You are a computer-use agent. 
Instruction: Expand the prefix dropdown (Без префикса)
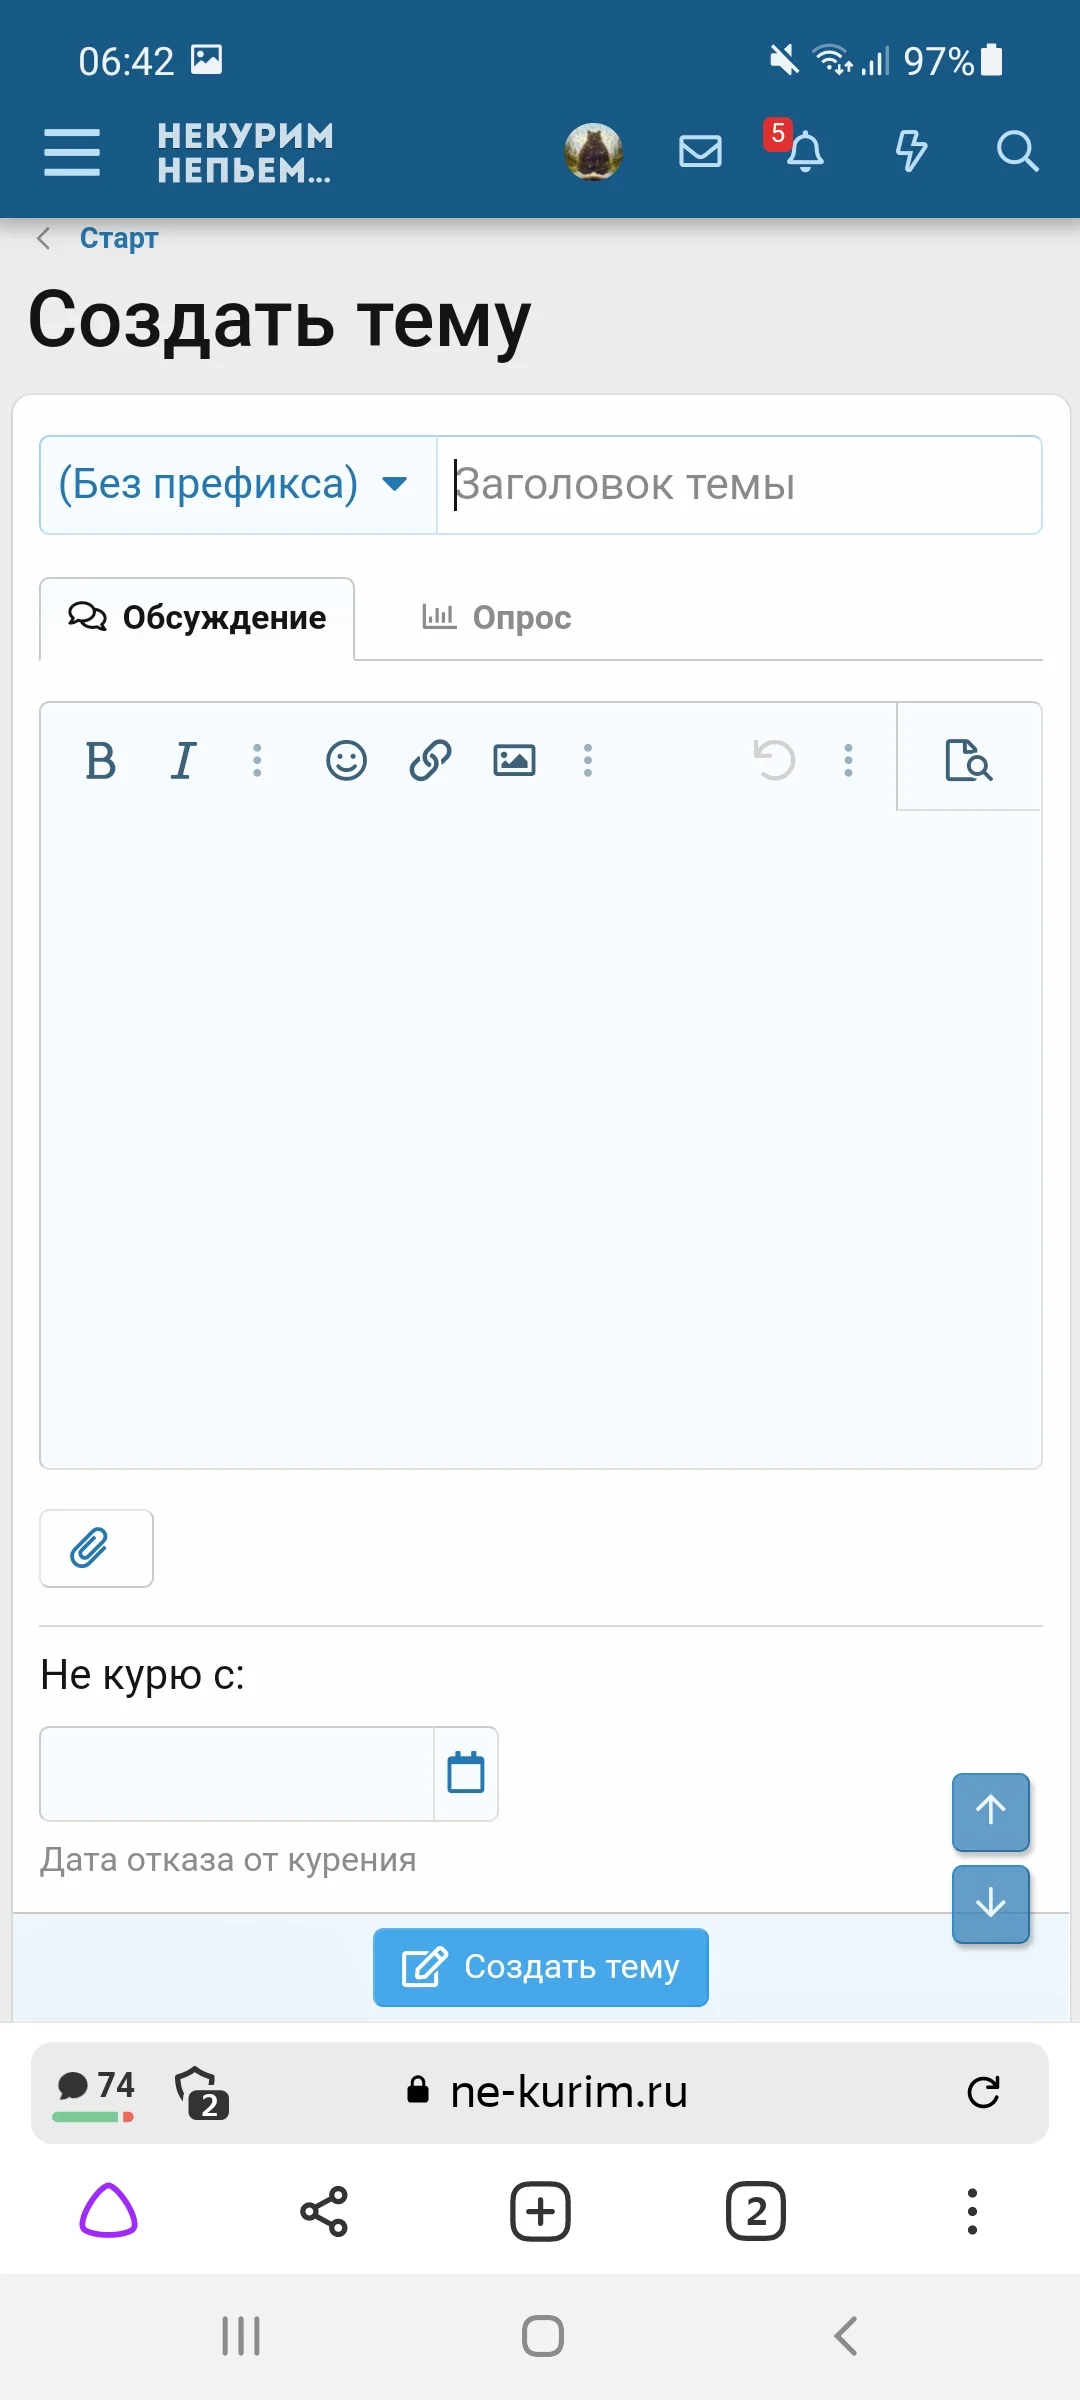[238, 485]
